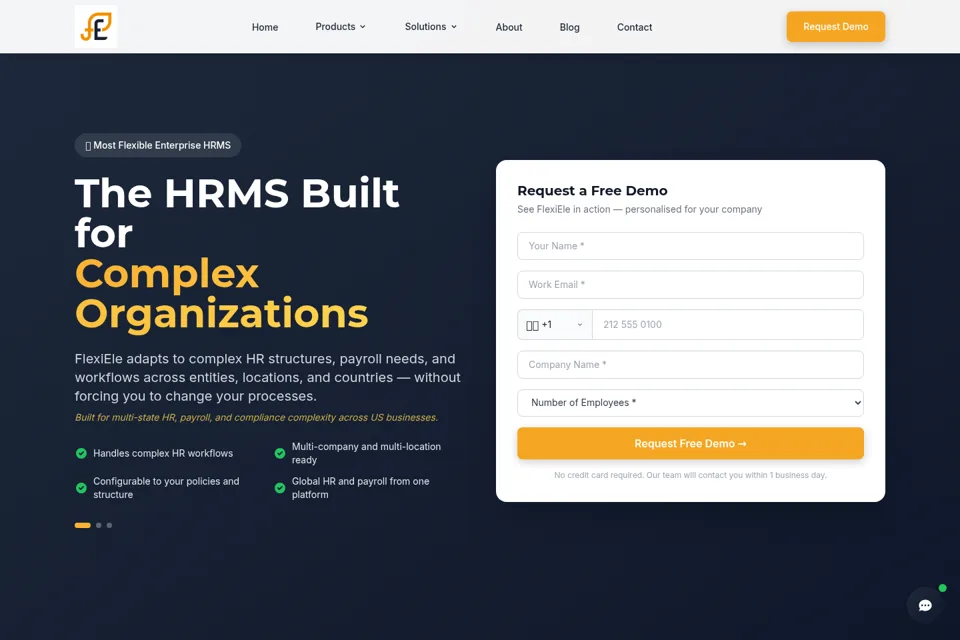Screen dimensions: 960x640
Task: Click the green check beside Multi-company and multi-location ready
Action: [x=280, y=453]
